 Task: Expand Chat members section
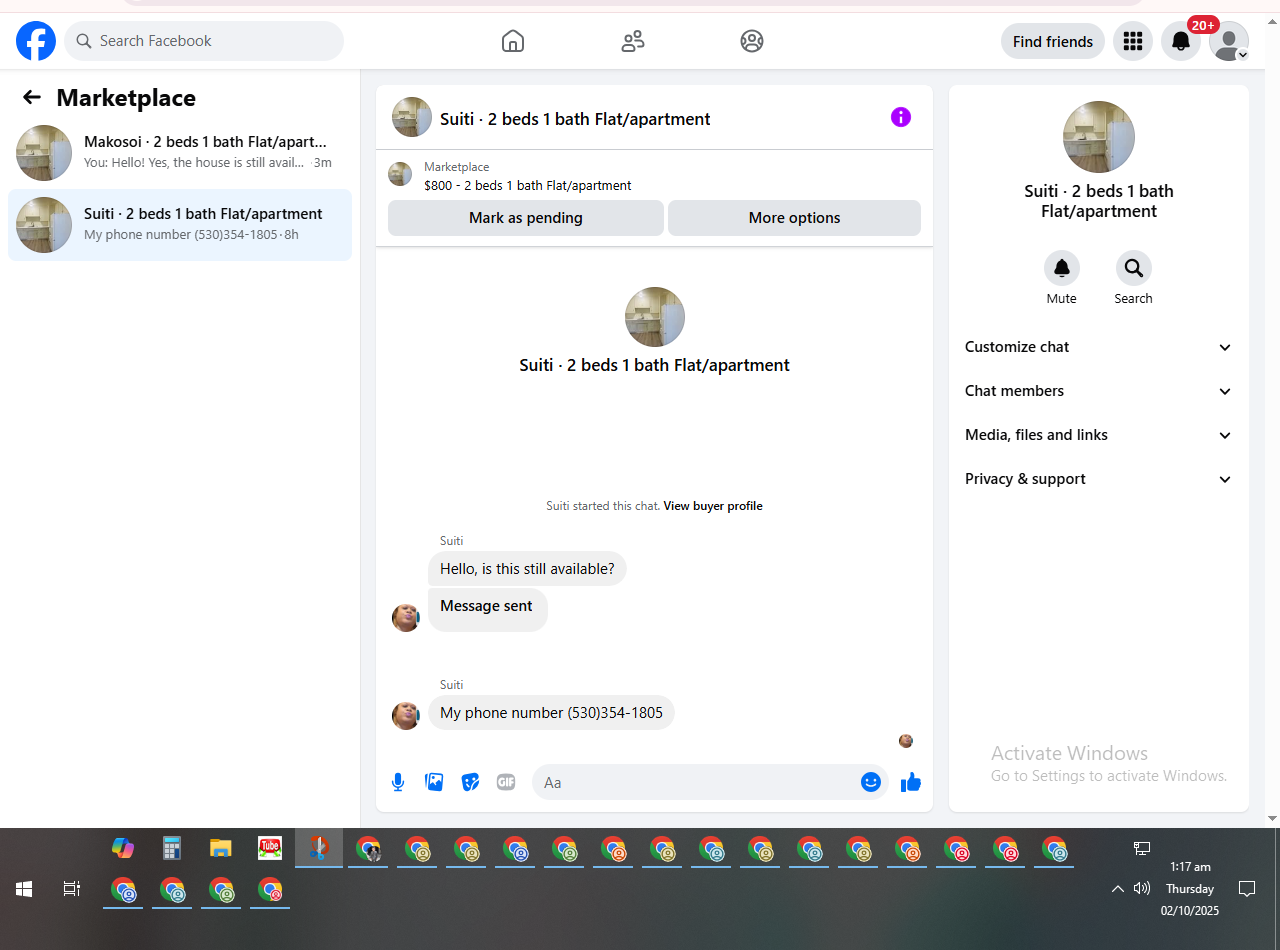pos(1099,391)
